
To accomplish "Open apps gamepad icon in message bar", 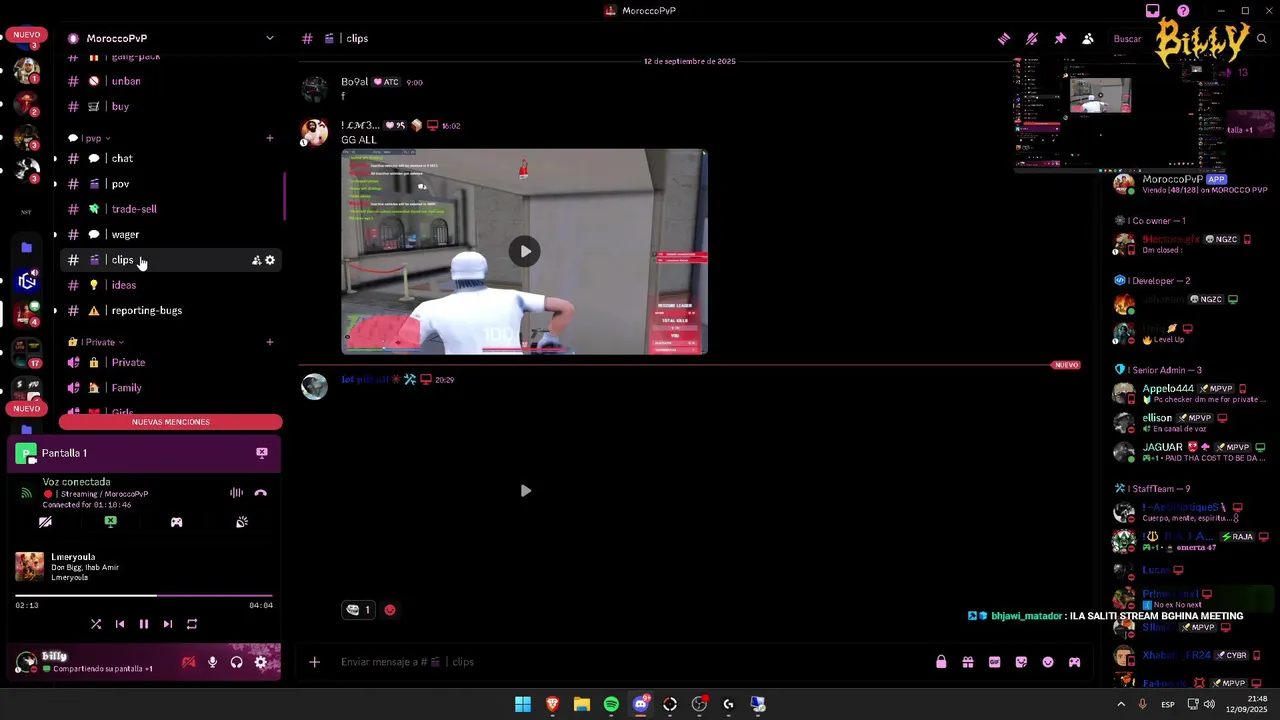I will 1075,662.
